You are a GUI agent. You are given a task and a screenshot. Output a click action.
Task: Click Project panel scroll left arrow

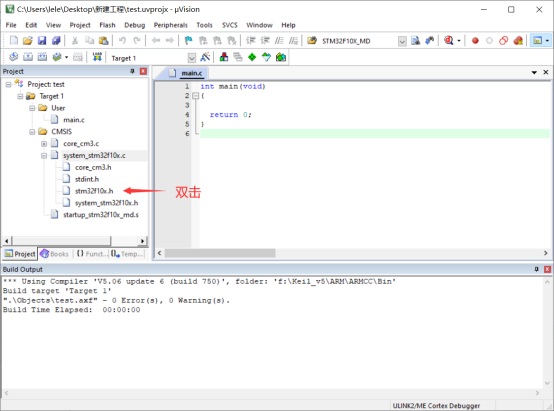click(x=7, y=241)
